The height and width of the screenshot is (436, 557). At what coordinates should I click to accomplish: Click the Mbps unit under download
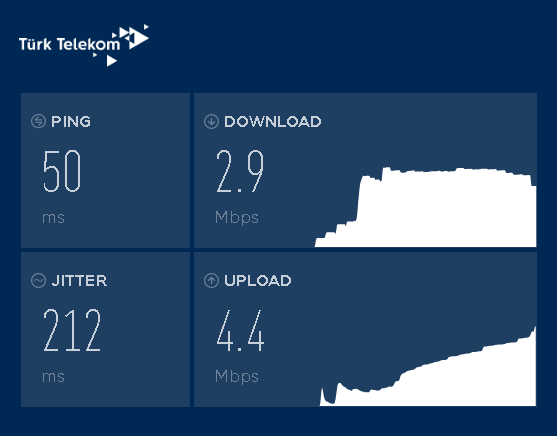pos(237,217)
